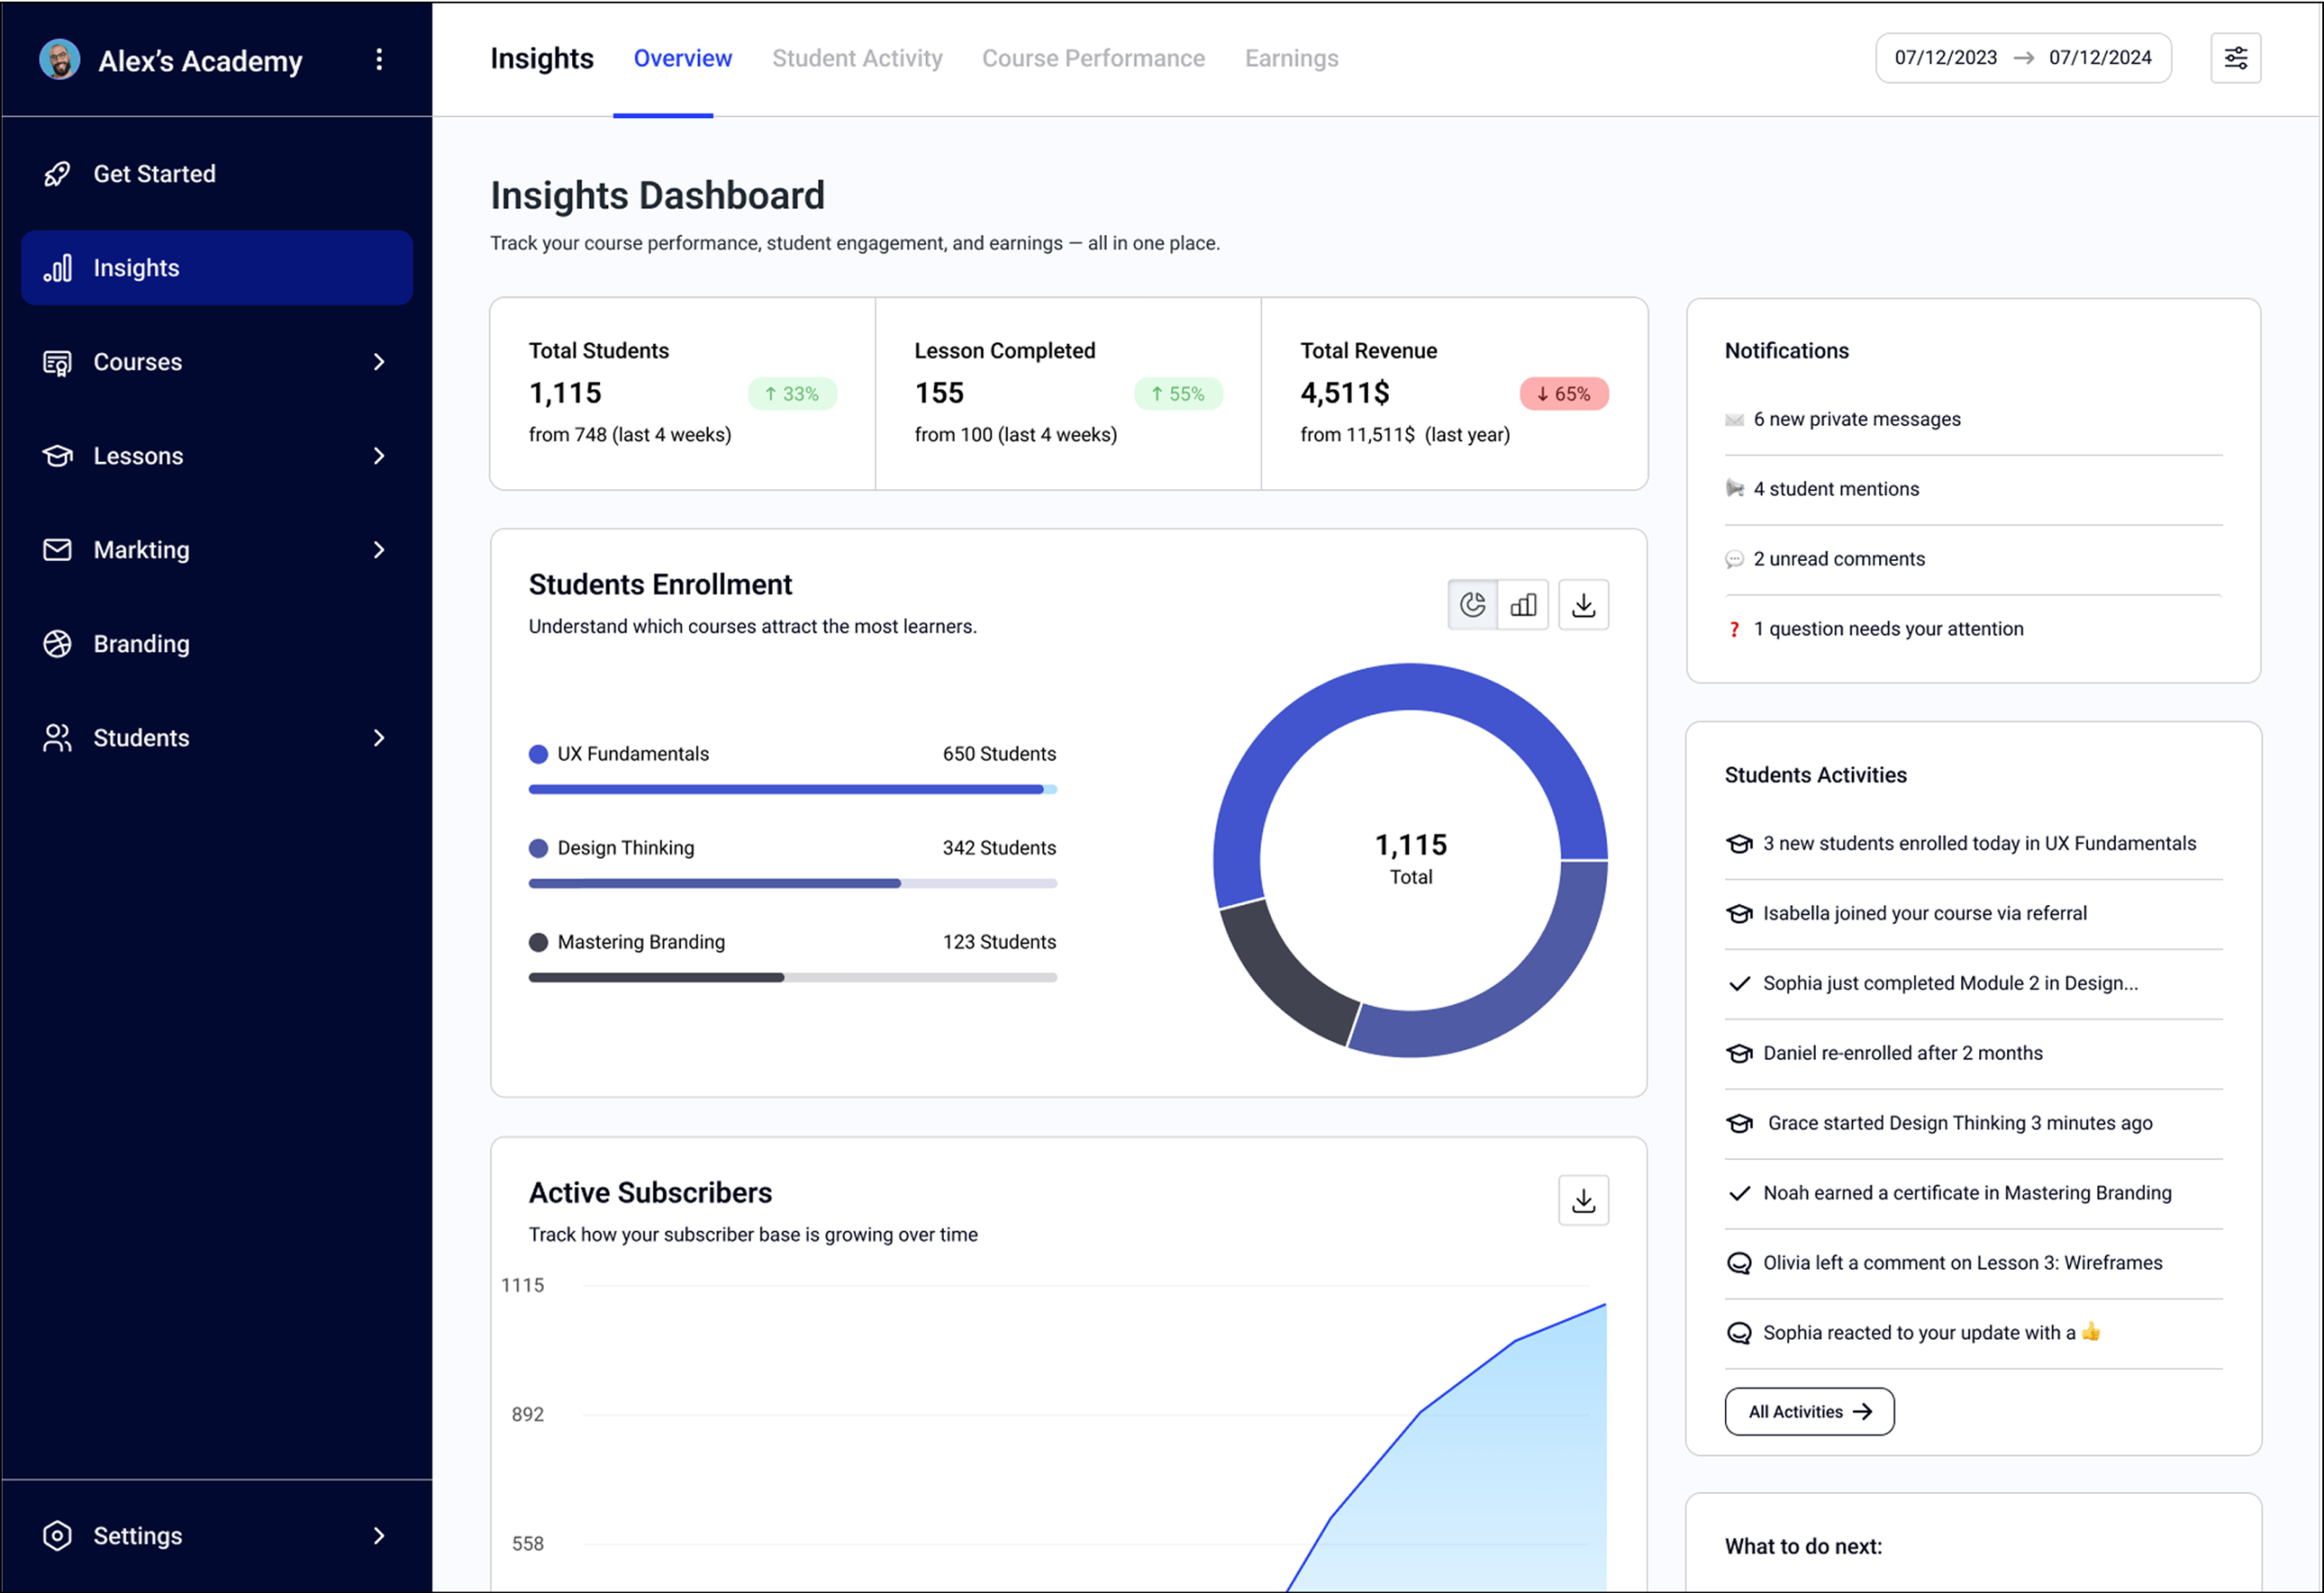Expand the Settings chevron in sidebar
This screenshot has height=1593, width=2324.
pyautogui.click(x=379, y=1535)
